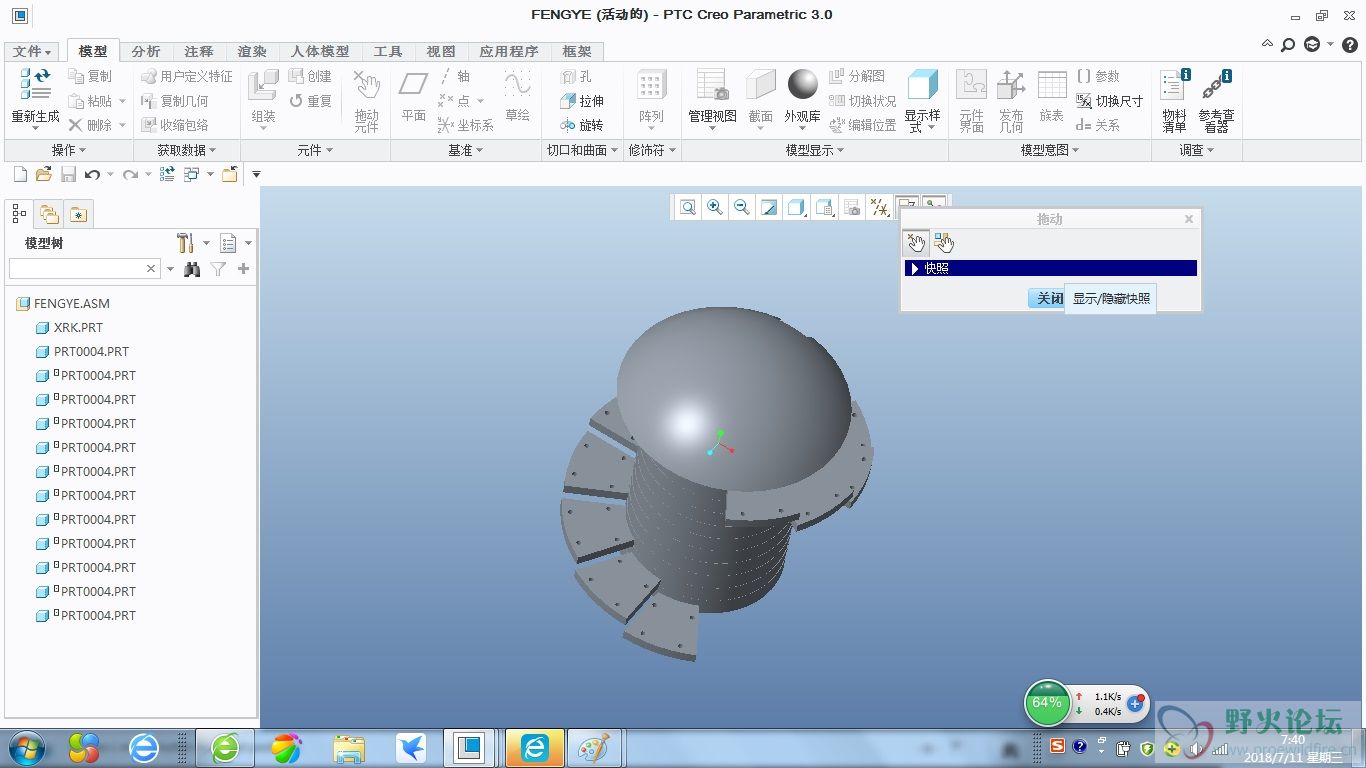Open the favorites tab in navigator
The width and height of the screenshot is (1366, 768).
(x=79, y=214)
